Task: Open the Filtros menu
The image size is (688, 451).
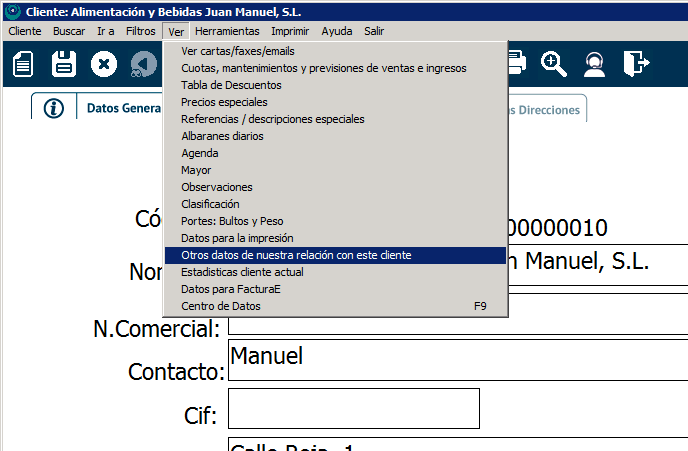Action: click(140, 31)
